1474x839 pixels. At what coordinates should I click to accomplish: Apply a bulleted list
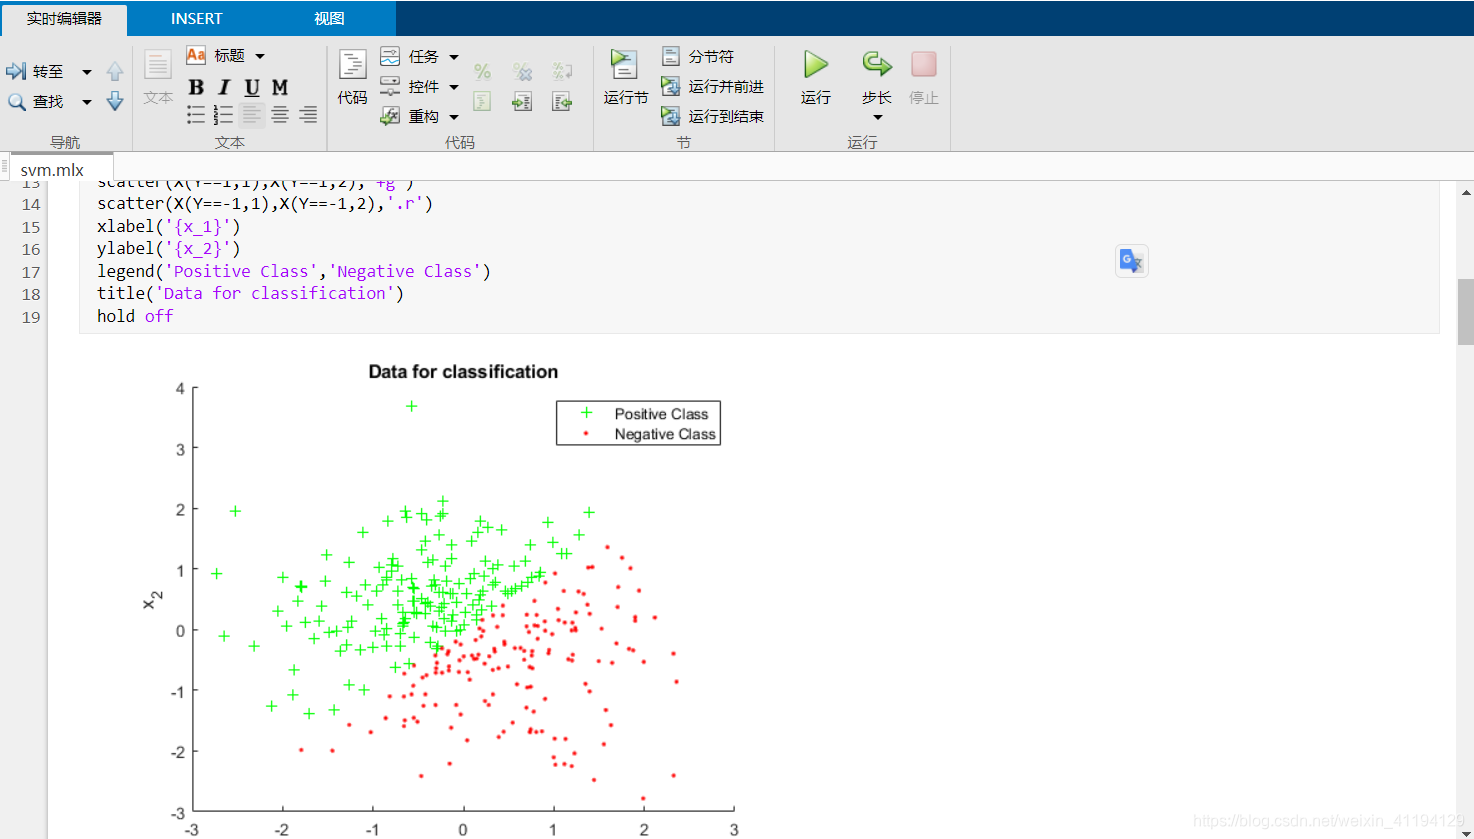click(196, 114)
